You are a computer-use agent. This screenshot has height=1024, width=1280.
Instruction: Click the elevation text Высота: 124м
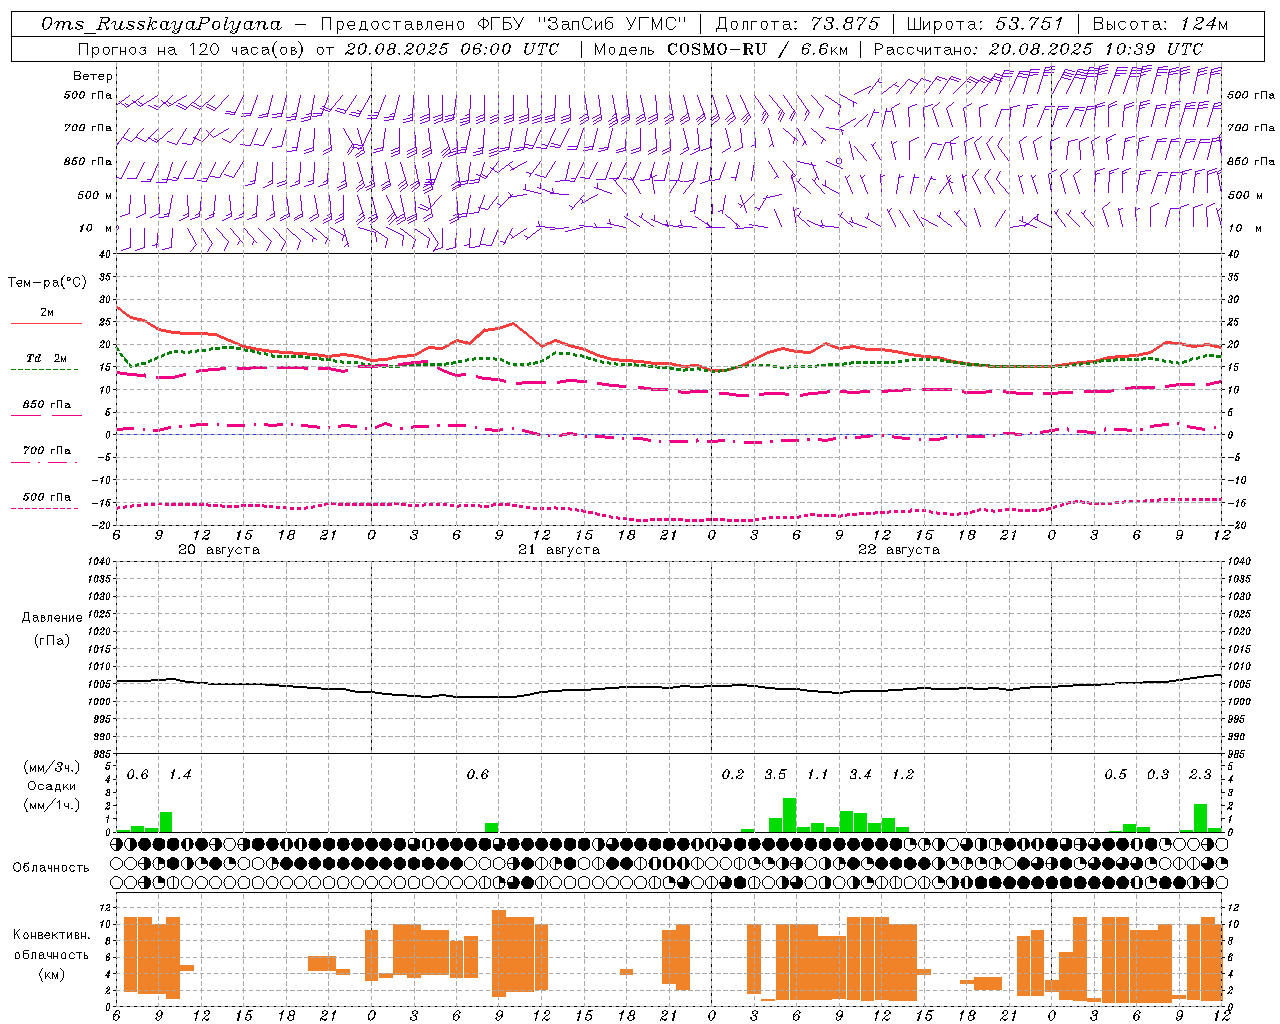click(1160, 24)
